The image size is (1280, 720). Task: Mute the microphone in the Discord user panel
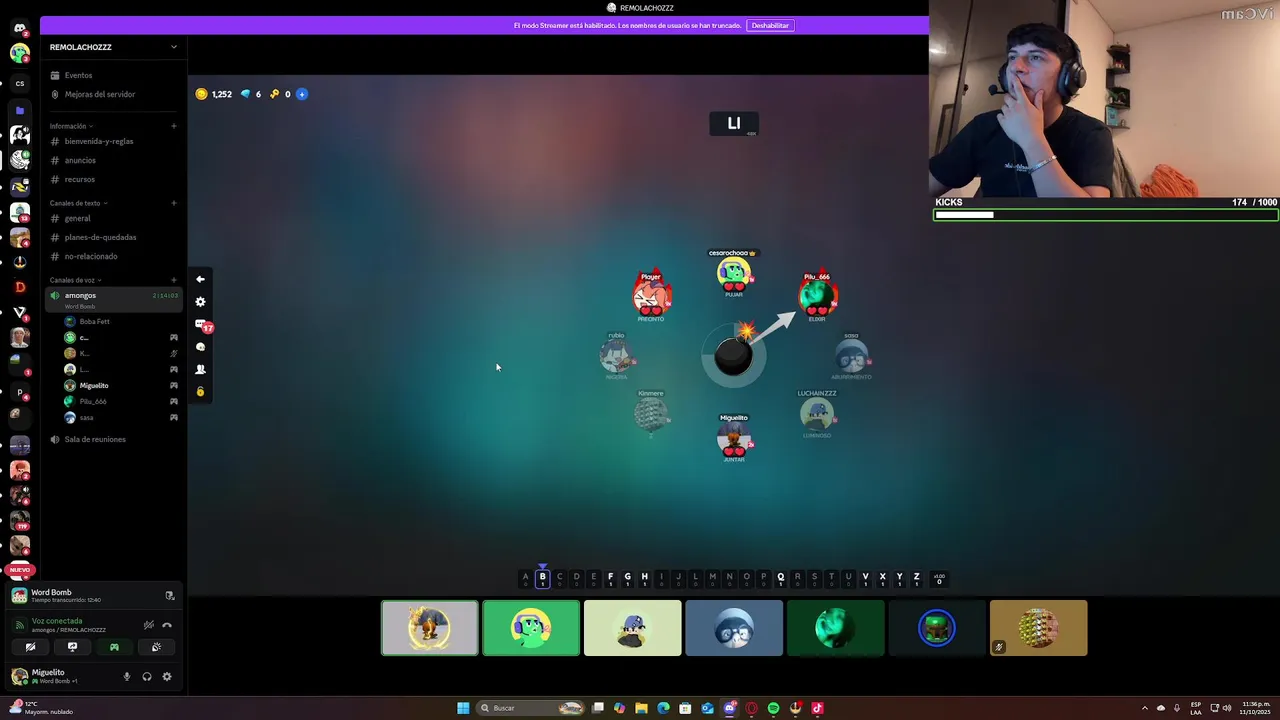point(126,677)
